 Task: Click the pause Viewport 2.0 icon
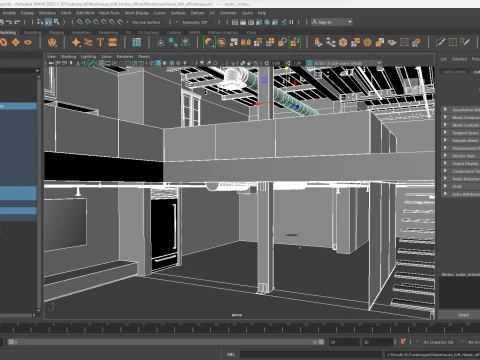tap(292, 22)
